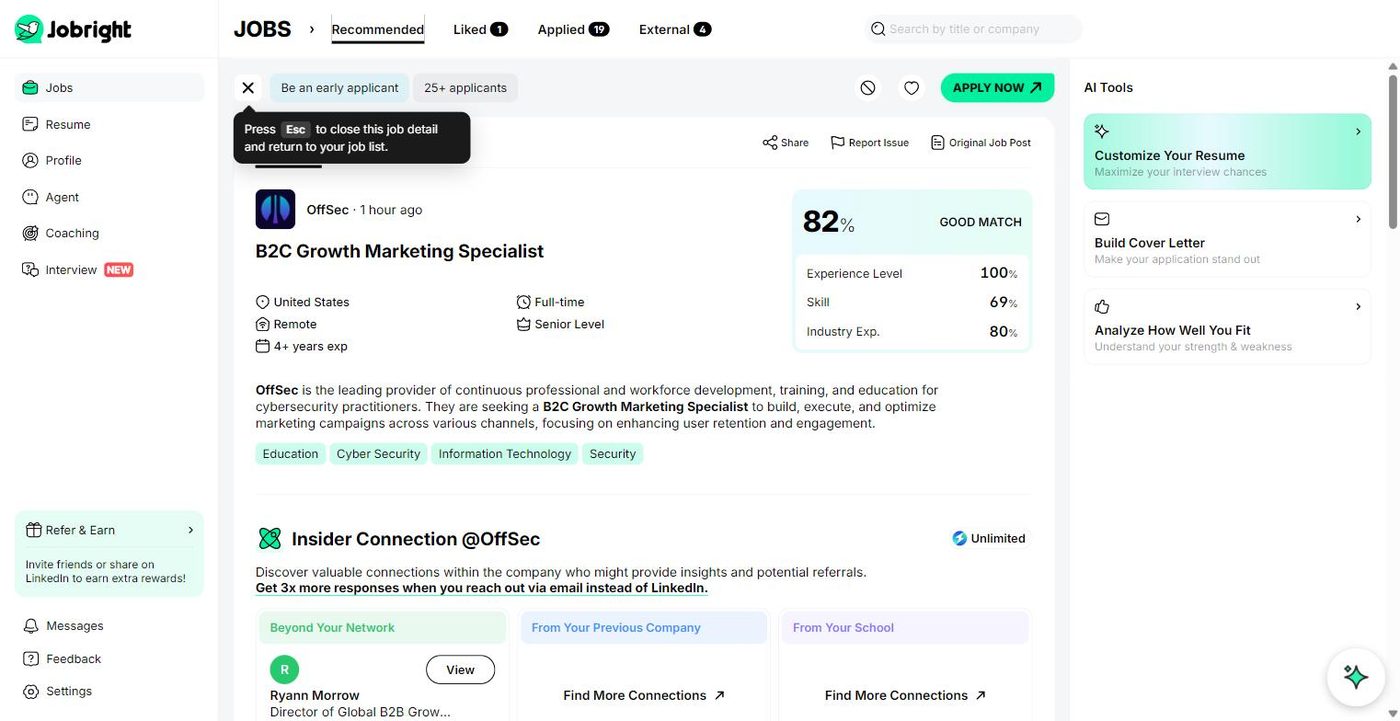Like this job with the heart icon
1400x721 pixels.
pos(911,88)
